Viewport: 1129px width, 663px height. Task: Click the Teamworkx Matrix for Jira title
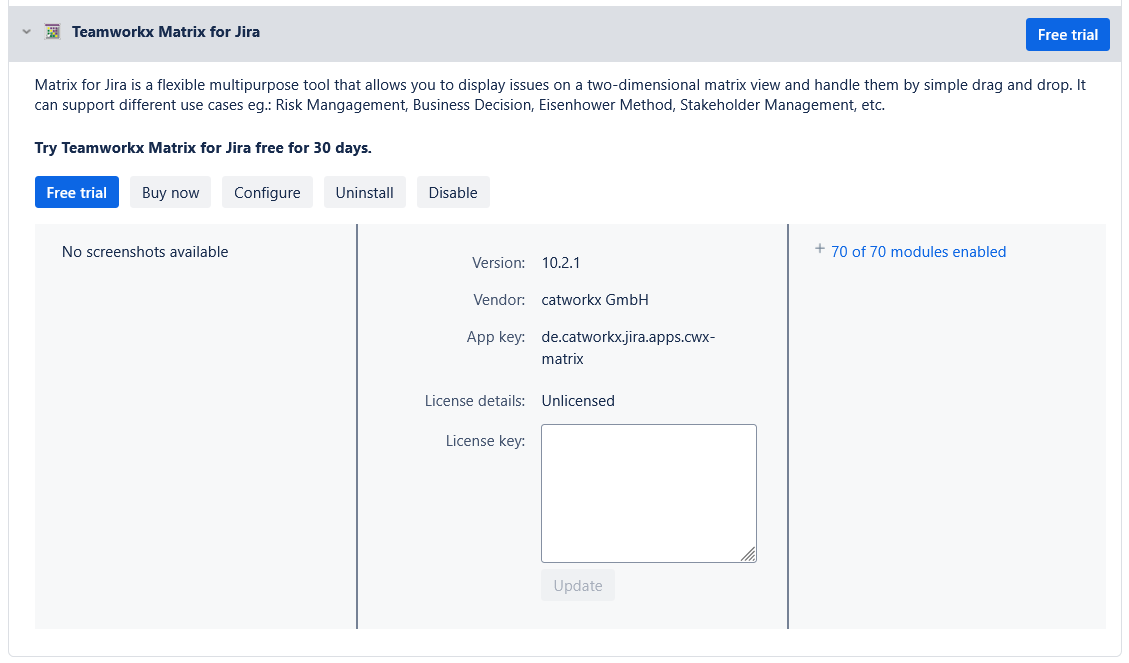166,32
